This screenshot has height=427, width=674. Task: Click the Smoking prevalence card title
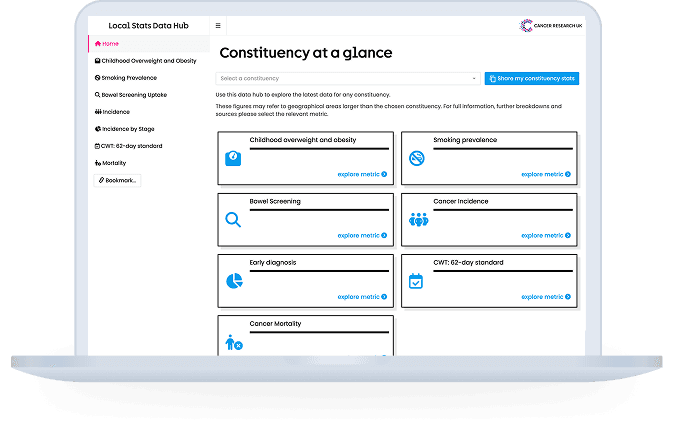pyautogui.click(x=465, y=140)
